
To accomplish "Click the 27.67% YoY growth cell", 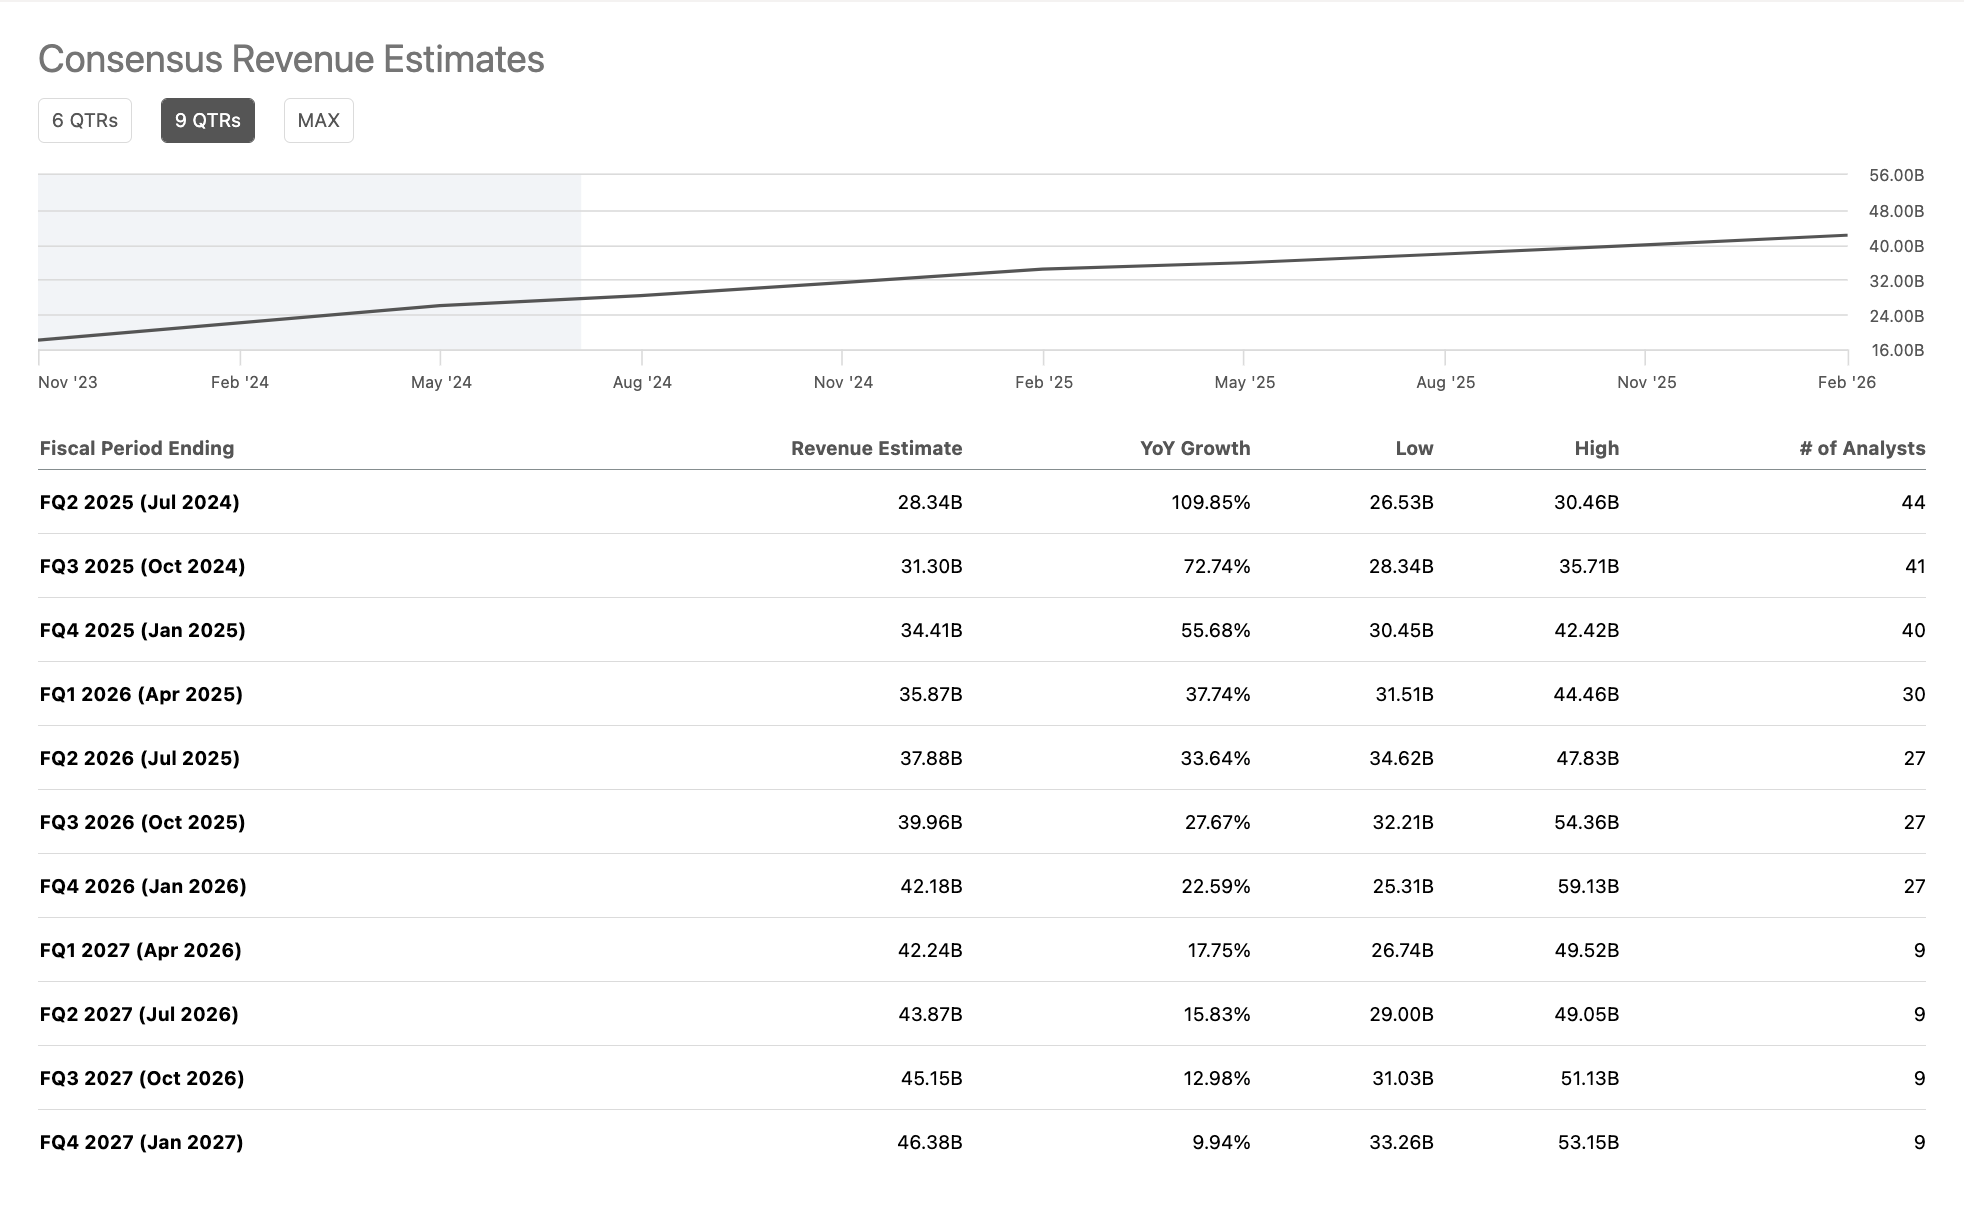I will coord(1218,822).
